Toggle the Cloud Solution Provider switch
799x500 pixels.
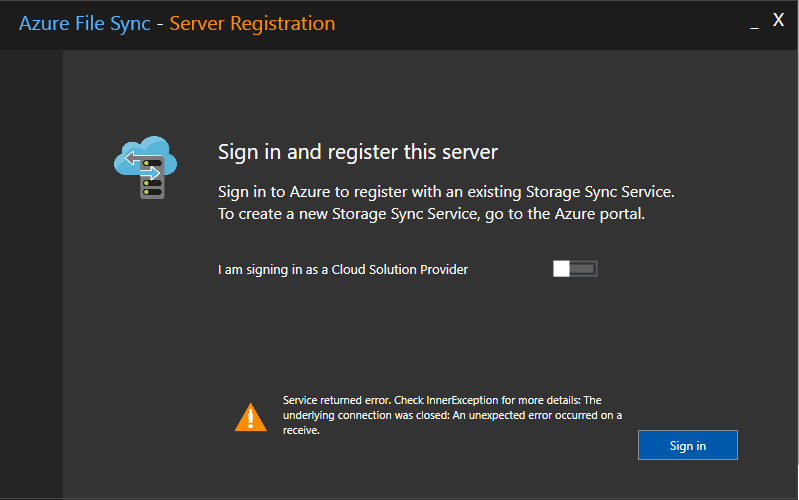tap(575, 269)
